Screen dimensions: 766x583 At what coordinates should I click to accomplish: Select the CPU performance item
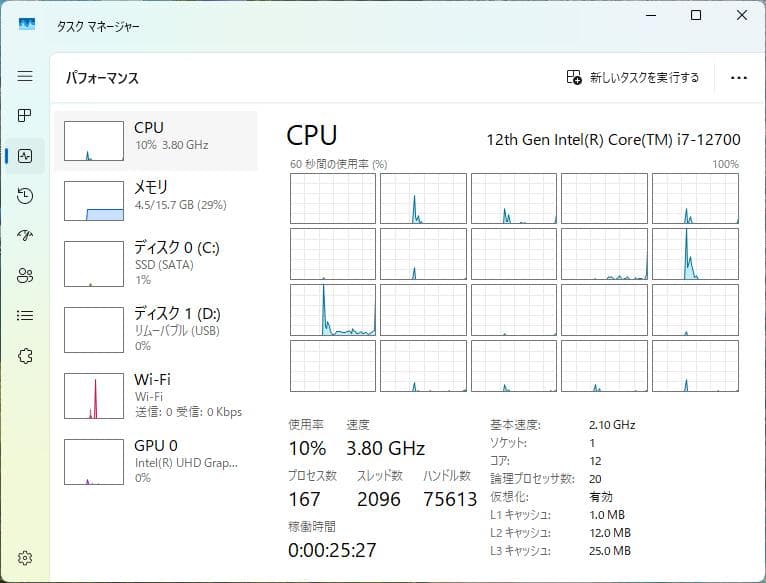coord(160,138)
